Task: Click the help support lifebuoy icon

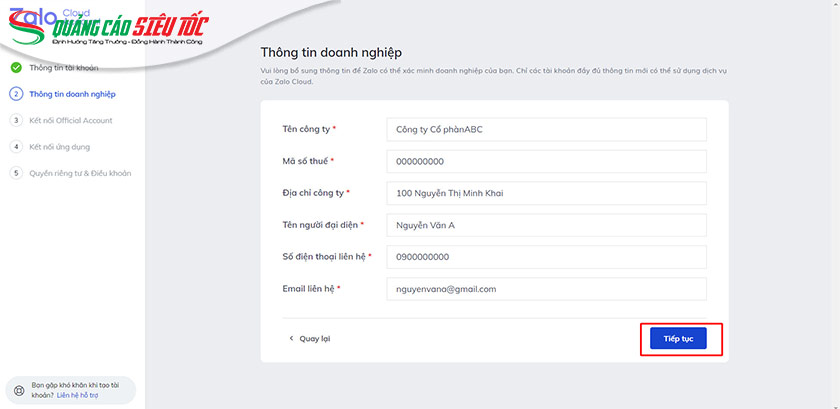Action: tap(18, 390)
